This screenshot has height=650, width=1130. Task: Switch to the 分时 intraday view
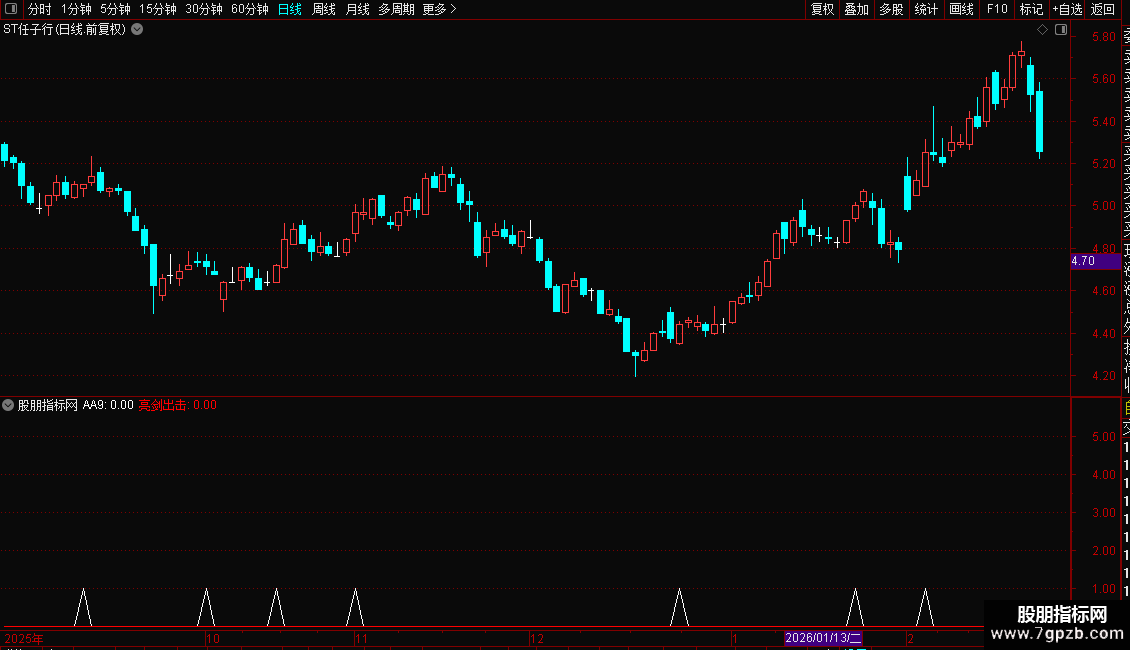tap(40, 9)
